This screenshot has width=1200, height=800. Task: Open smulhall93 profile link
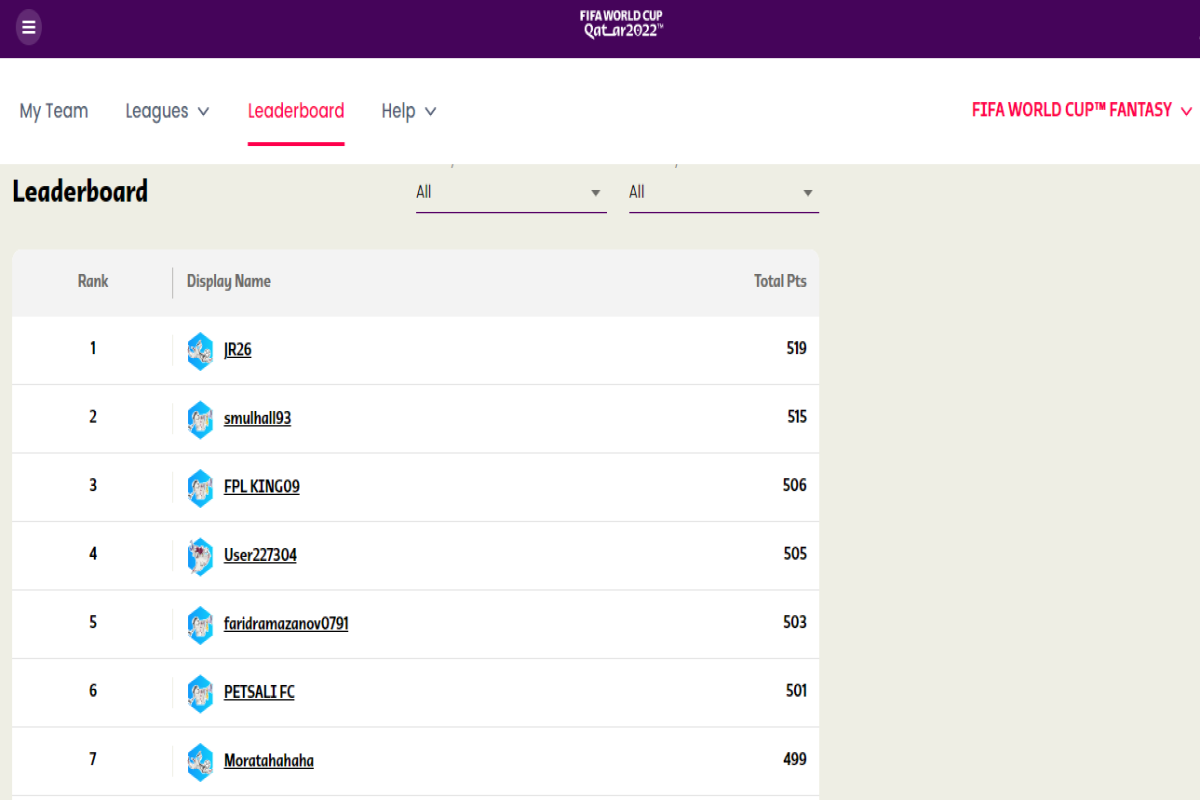257,418
